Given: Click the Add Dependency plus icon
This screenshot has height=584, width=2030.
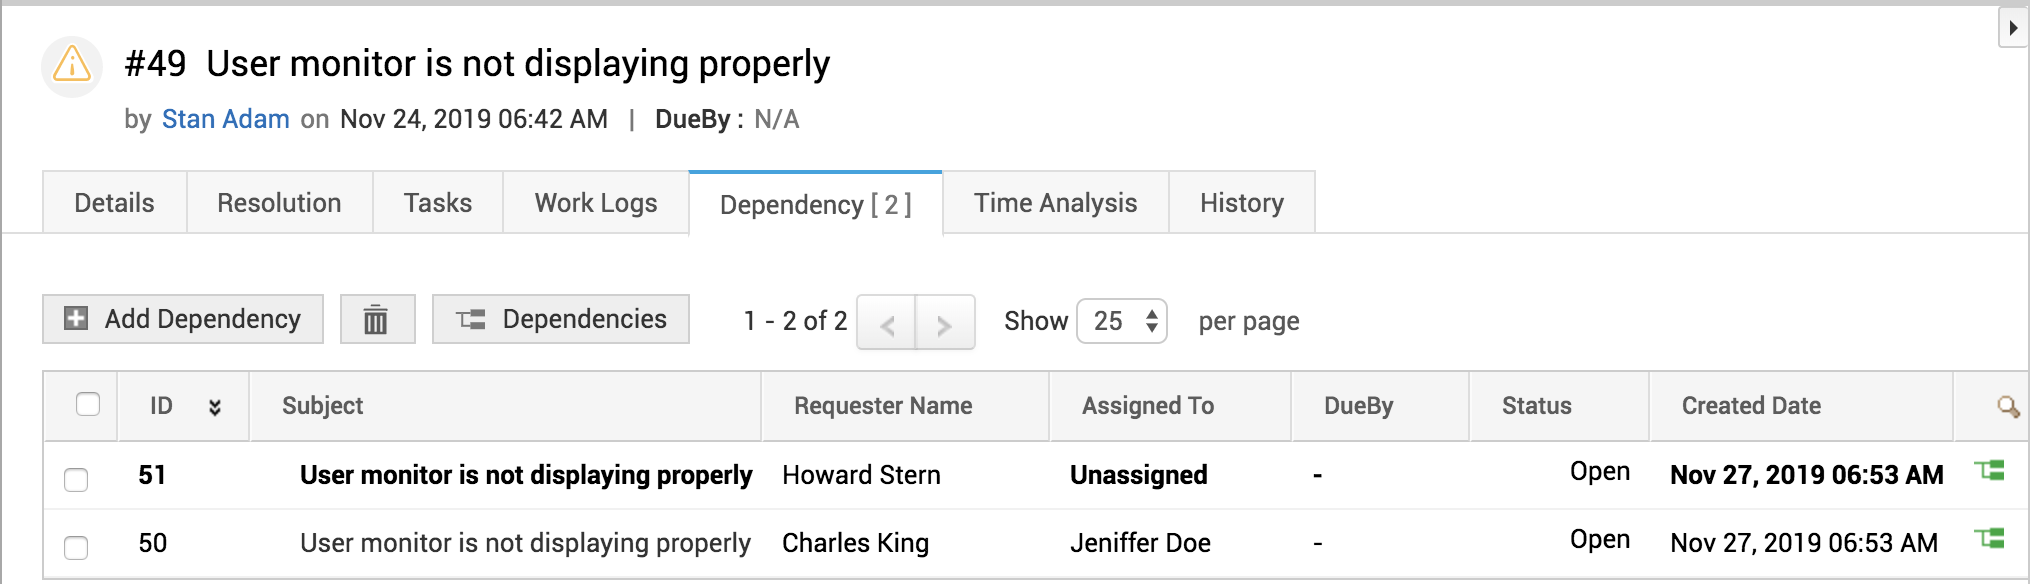Looking at the screenshot, I should [x=74, y=320].
